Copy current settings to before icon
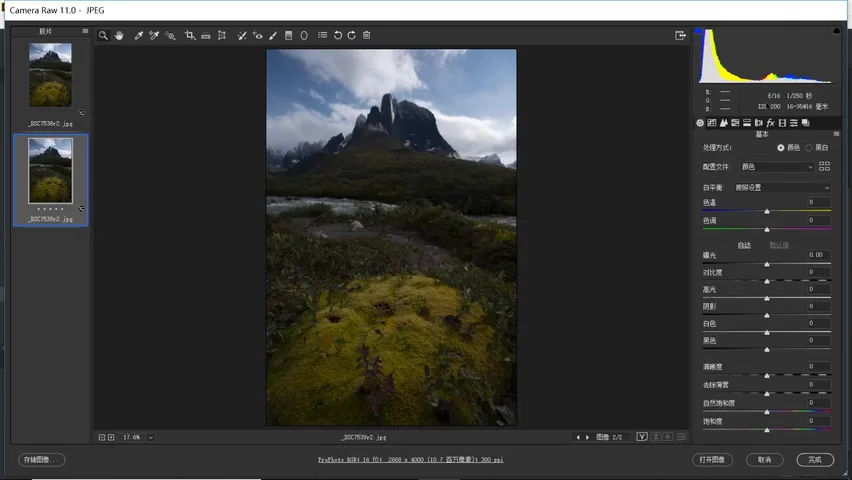This screenshot has width=852, height=480. (668, 437)
